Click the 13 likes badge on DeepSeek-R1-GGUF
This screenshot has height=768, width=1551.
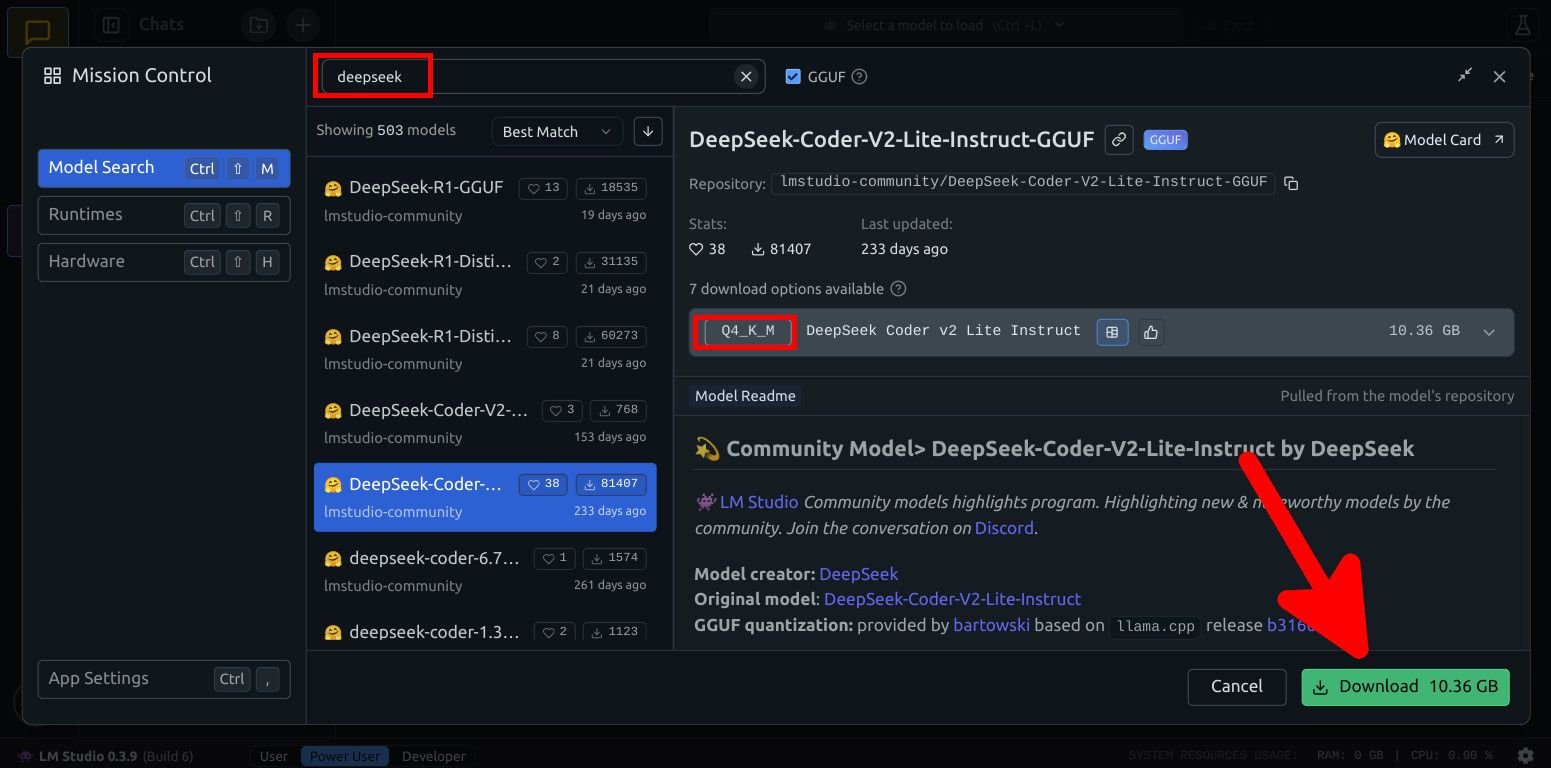click(x=543, y=188)
